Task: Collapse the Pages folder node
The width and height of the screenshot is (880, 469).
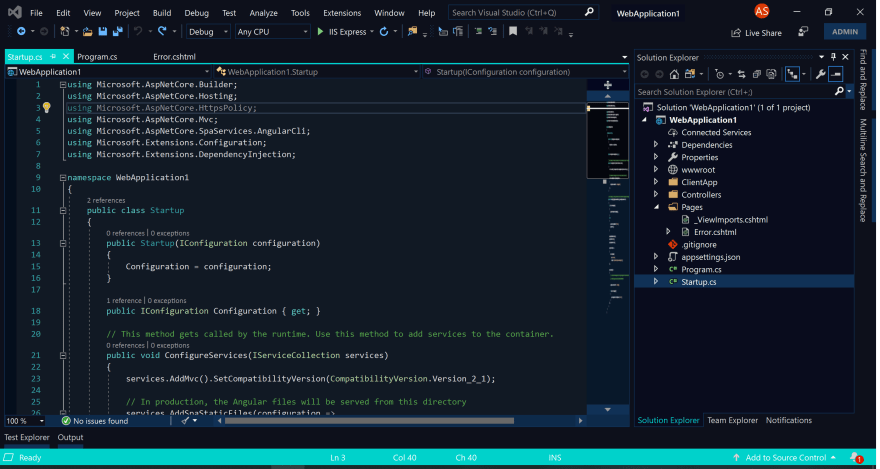Action: point(656,207)
